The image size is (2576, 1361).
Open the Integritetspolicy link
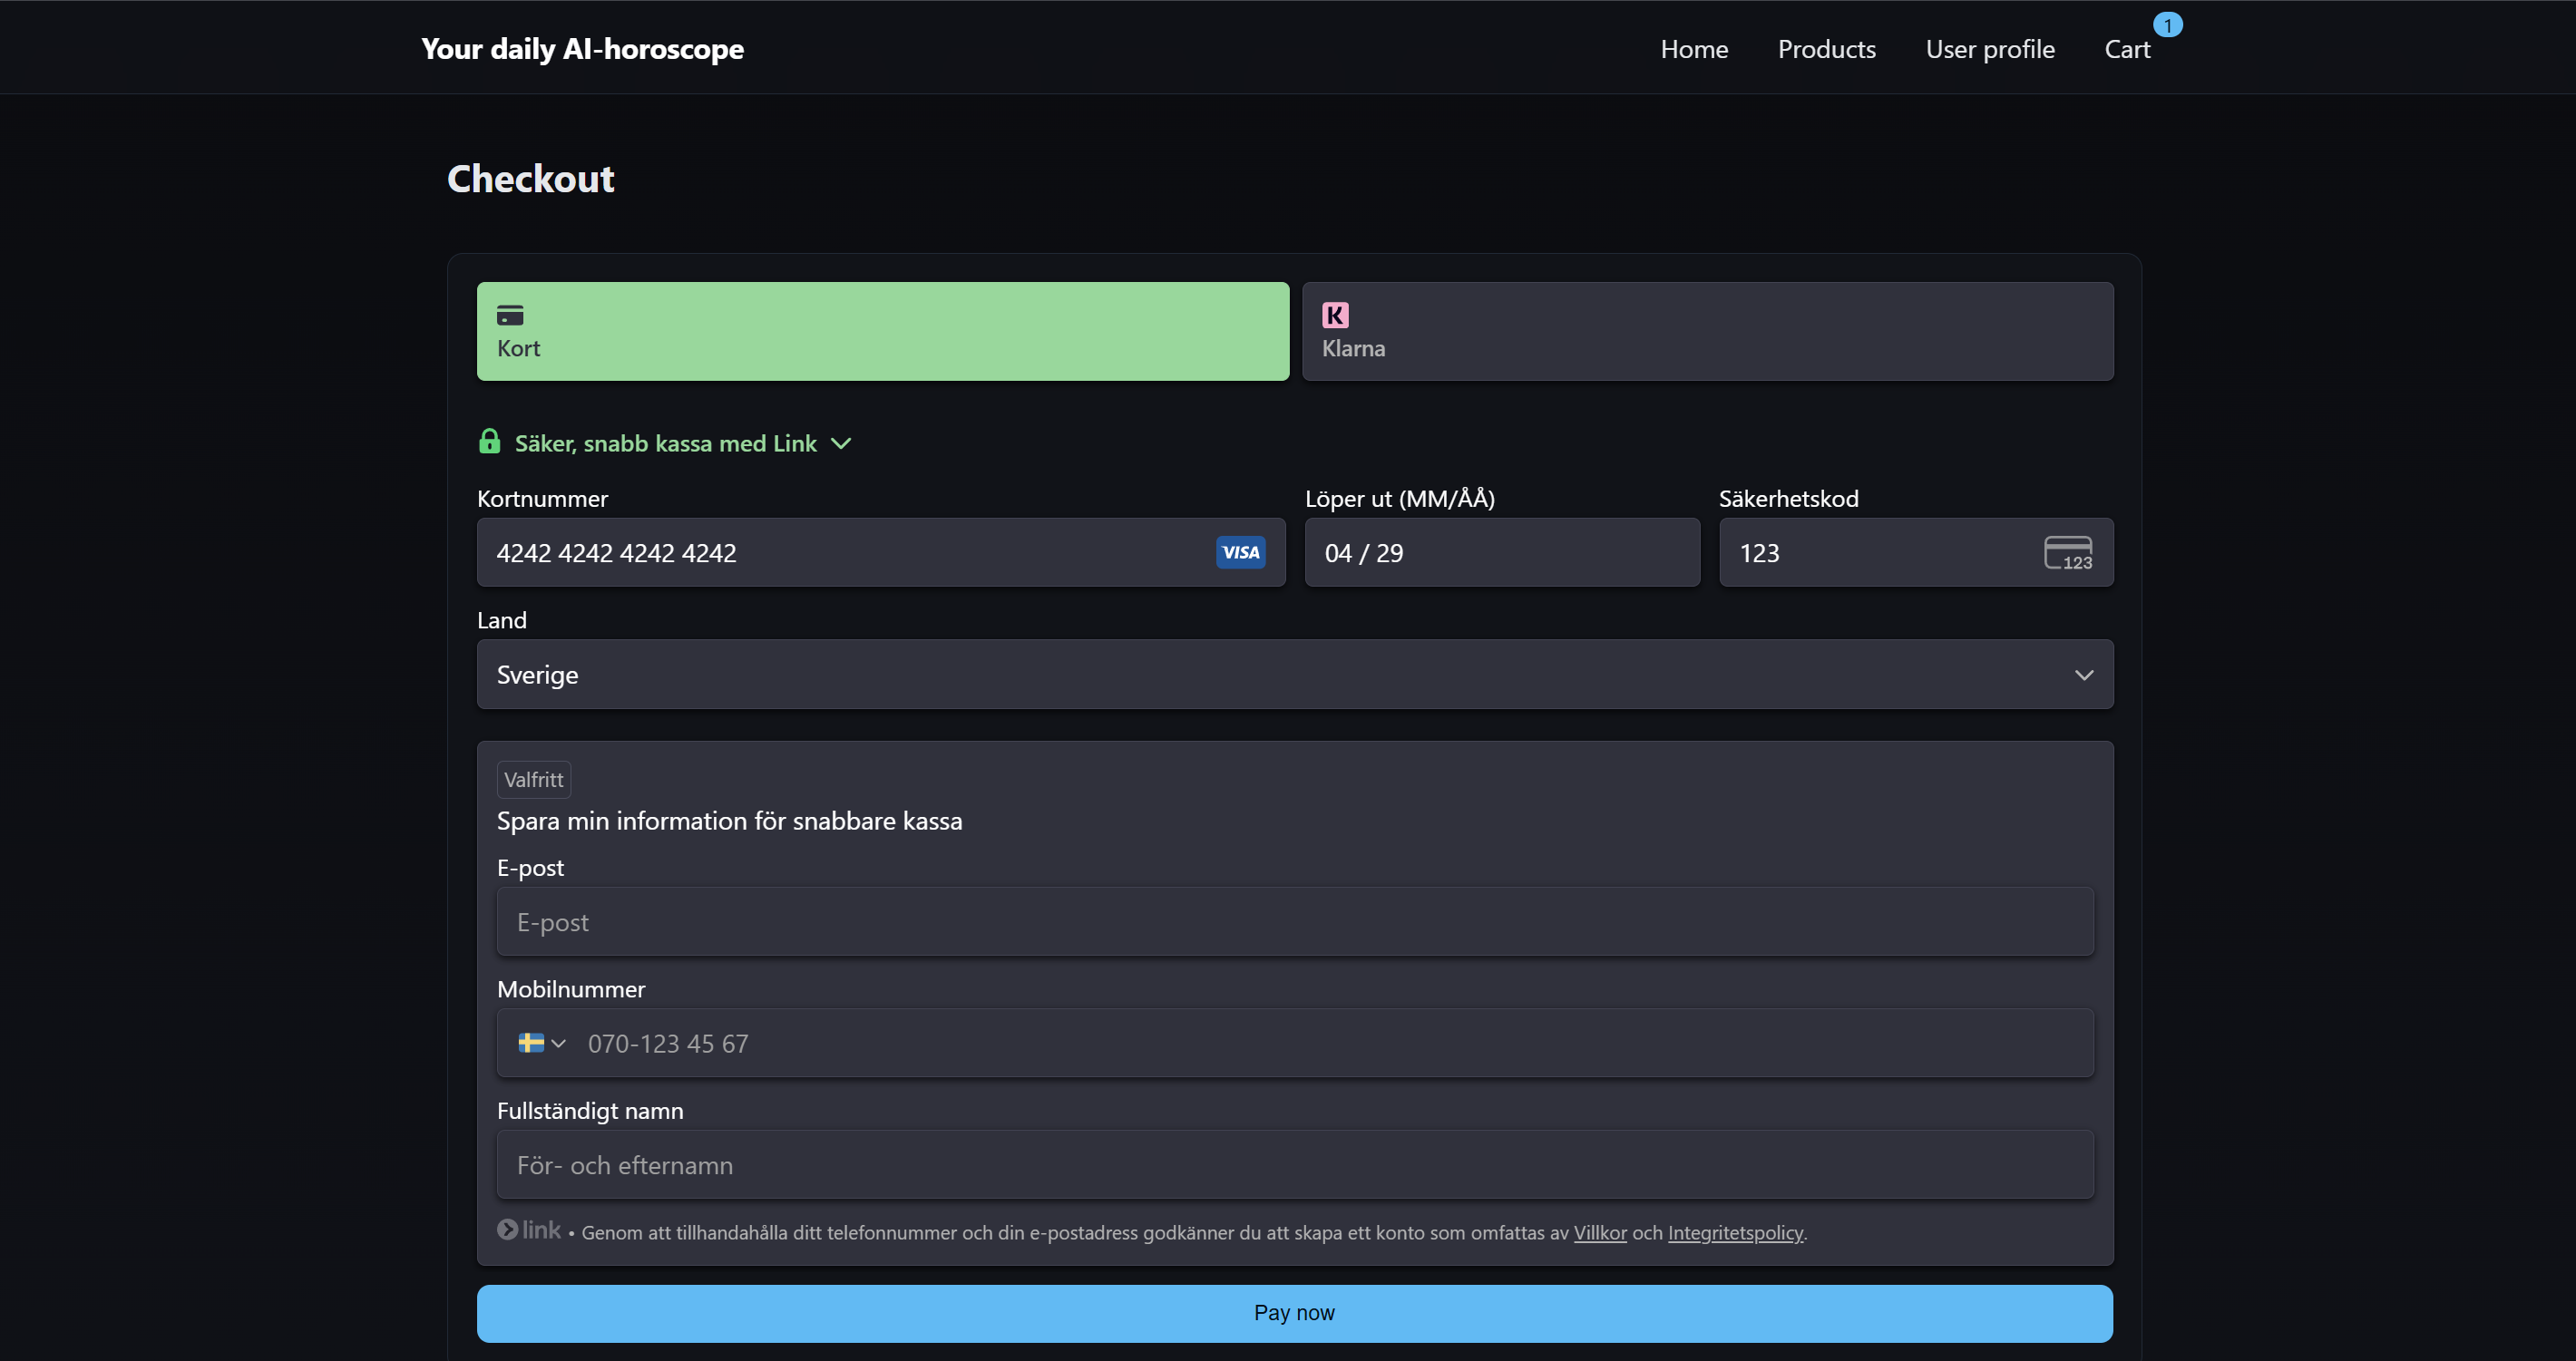click(x=1735, y=1233)
